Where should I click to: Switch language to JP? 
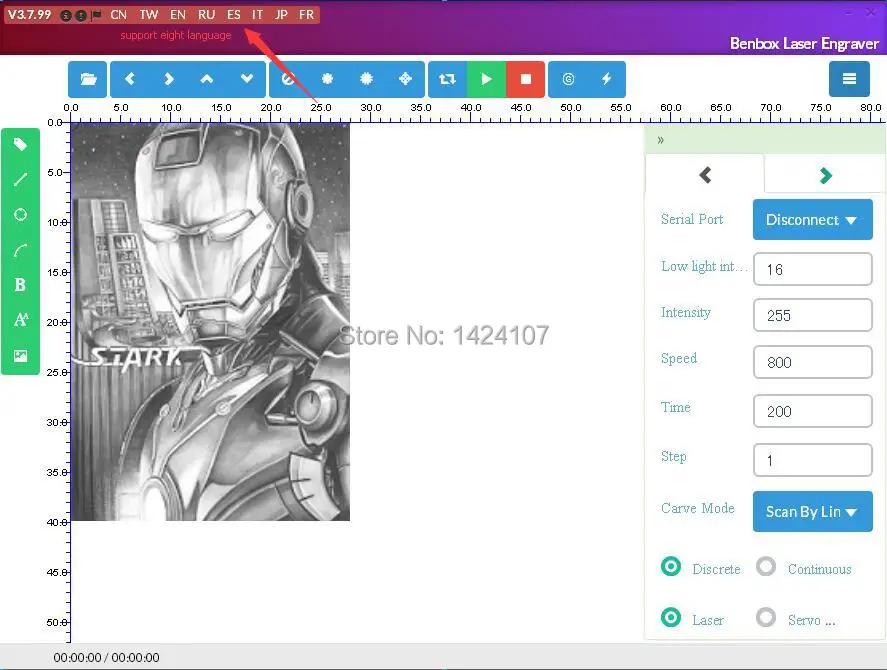[x=281, y=15]
